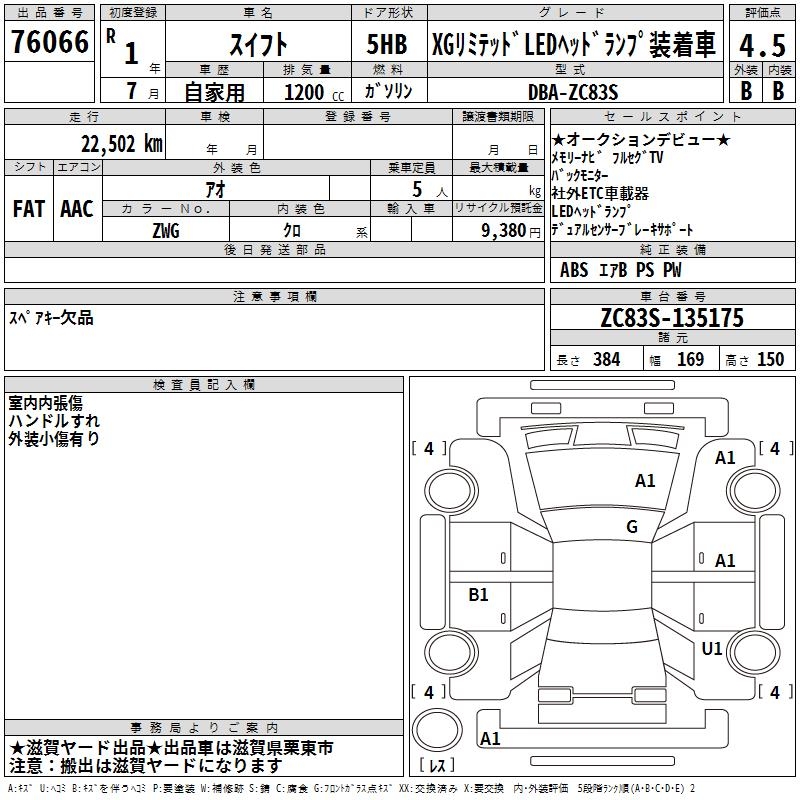Click the mileage value 22,502 km
The width and height of the screenshot is (800, 800).
(122, 144)
